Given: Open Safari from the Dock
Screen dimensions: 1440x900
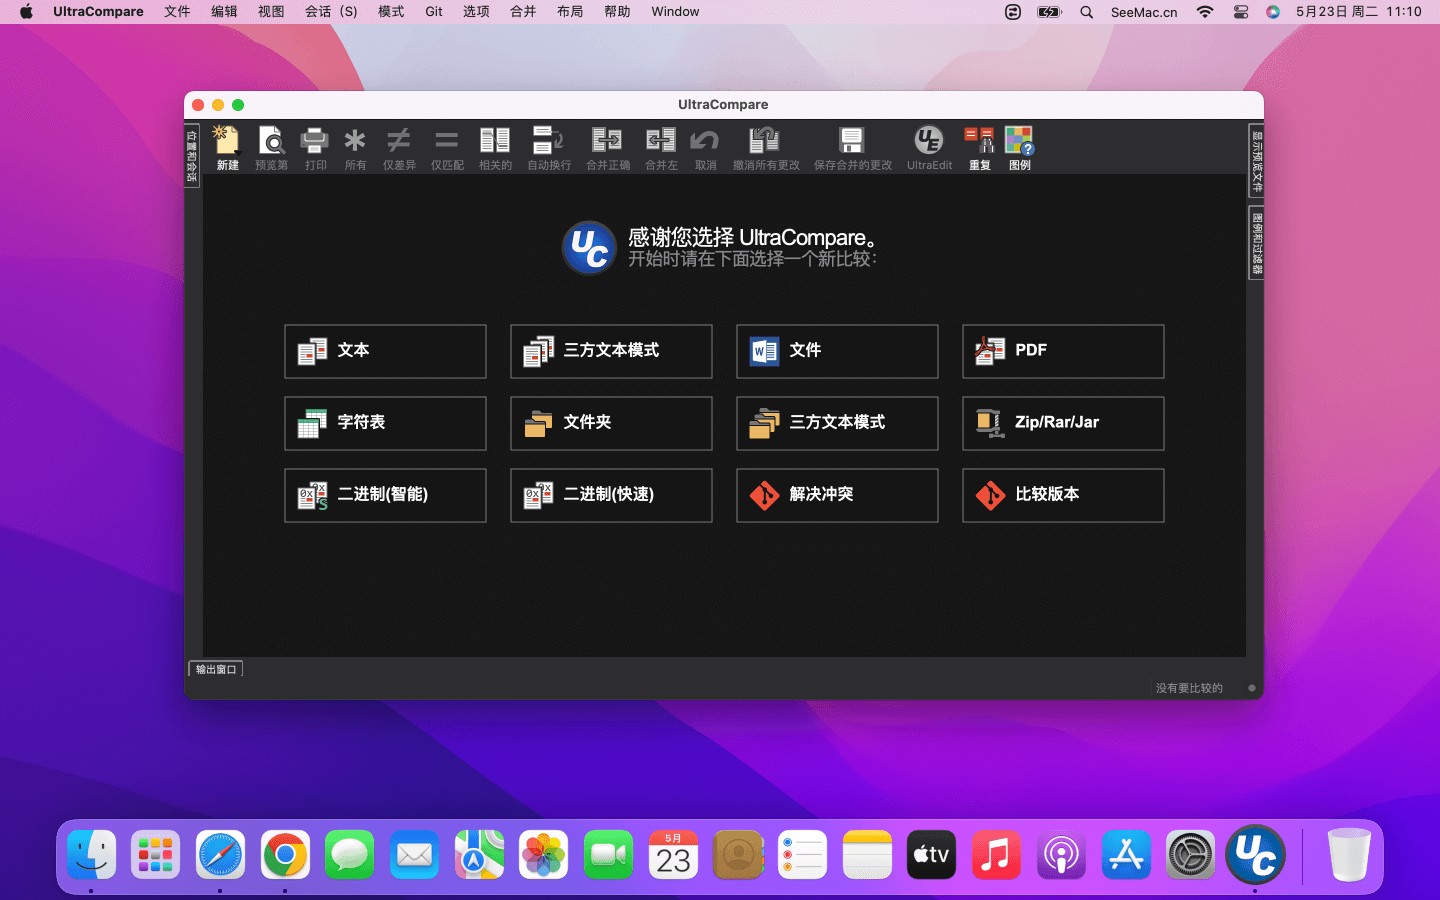Looking at the screenshot, I should point(220,855).
